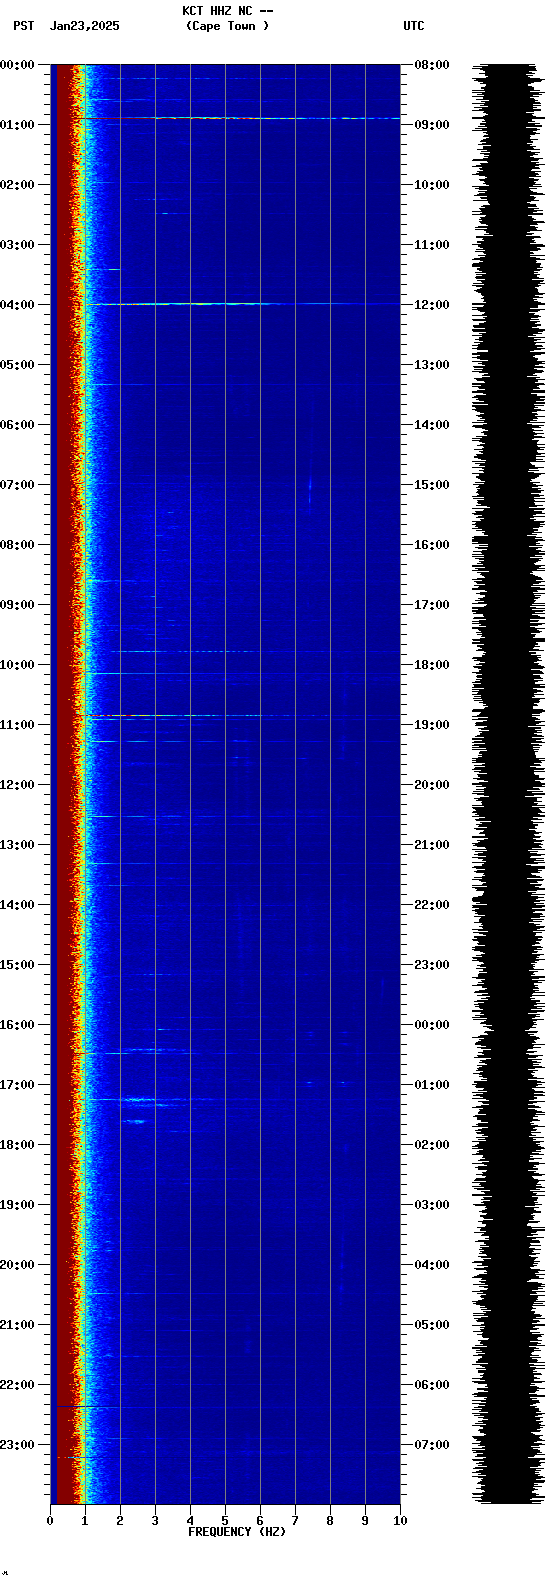
Task: Click the 07:00 PST time label
Action: pos(17,485)
